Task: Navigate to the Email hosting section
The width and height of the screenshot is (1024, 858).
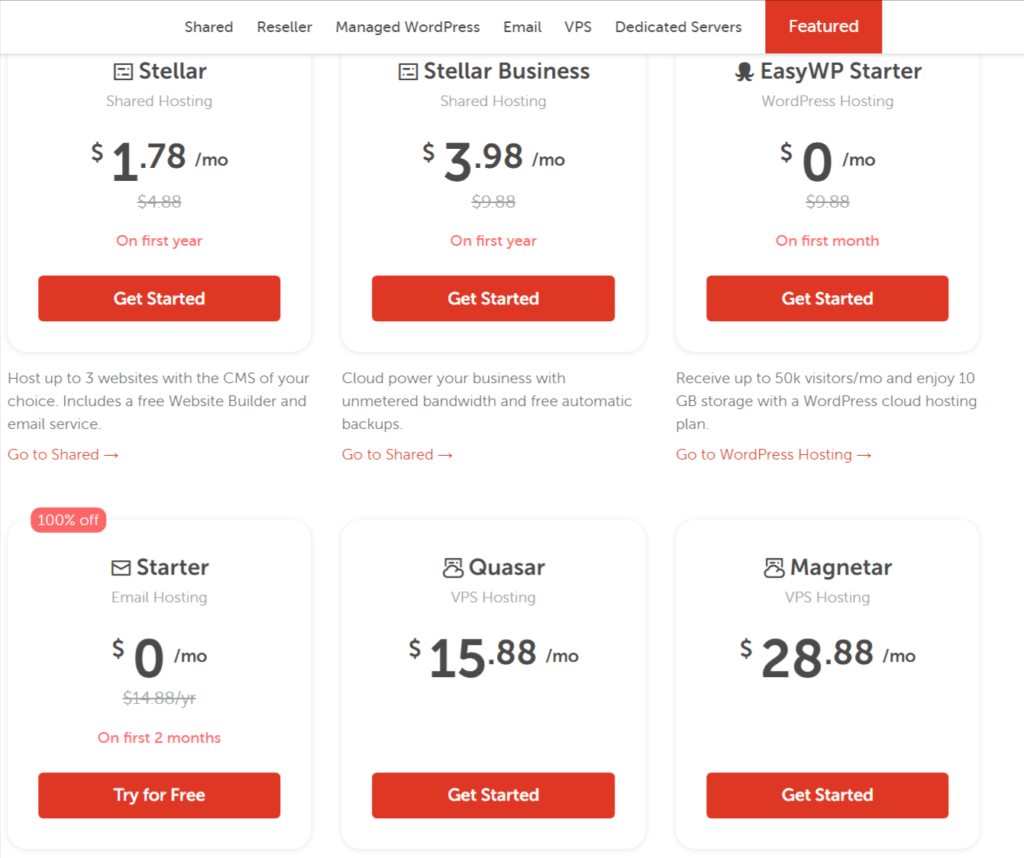Action: pos(522,27)
